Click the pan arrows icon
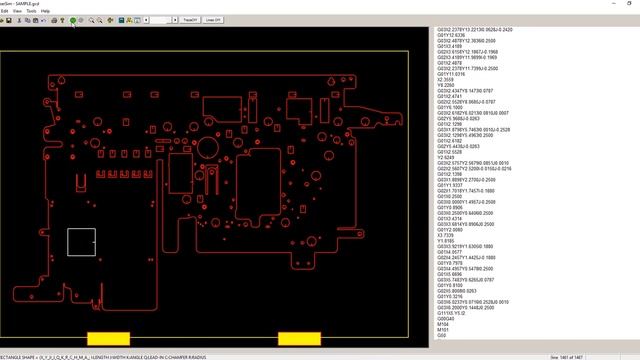640x360 pixels. coord(110,20)
